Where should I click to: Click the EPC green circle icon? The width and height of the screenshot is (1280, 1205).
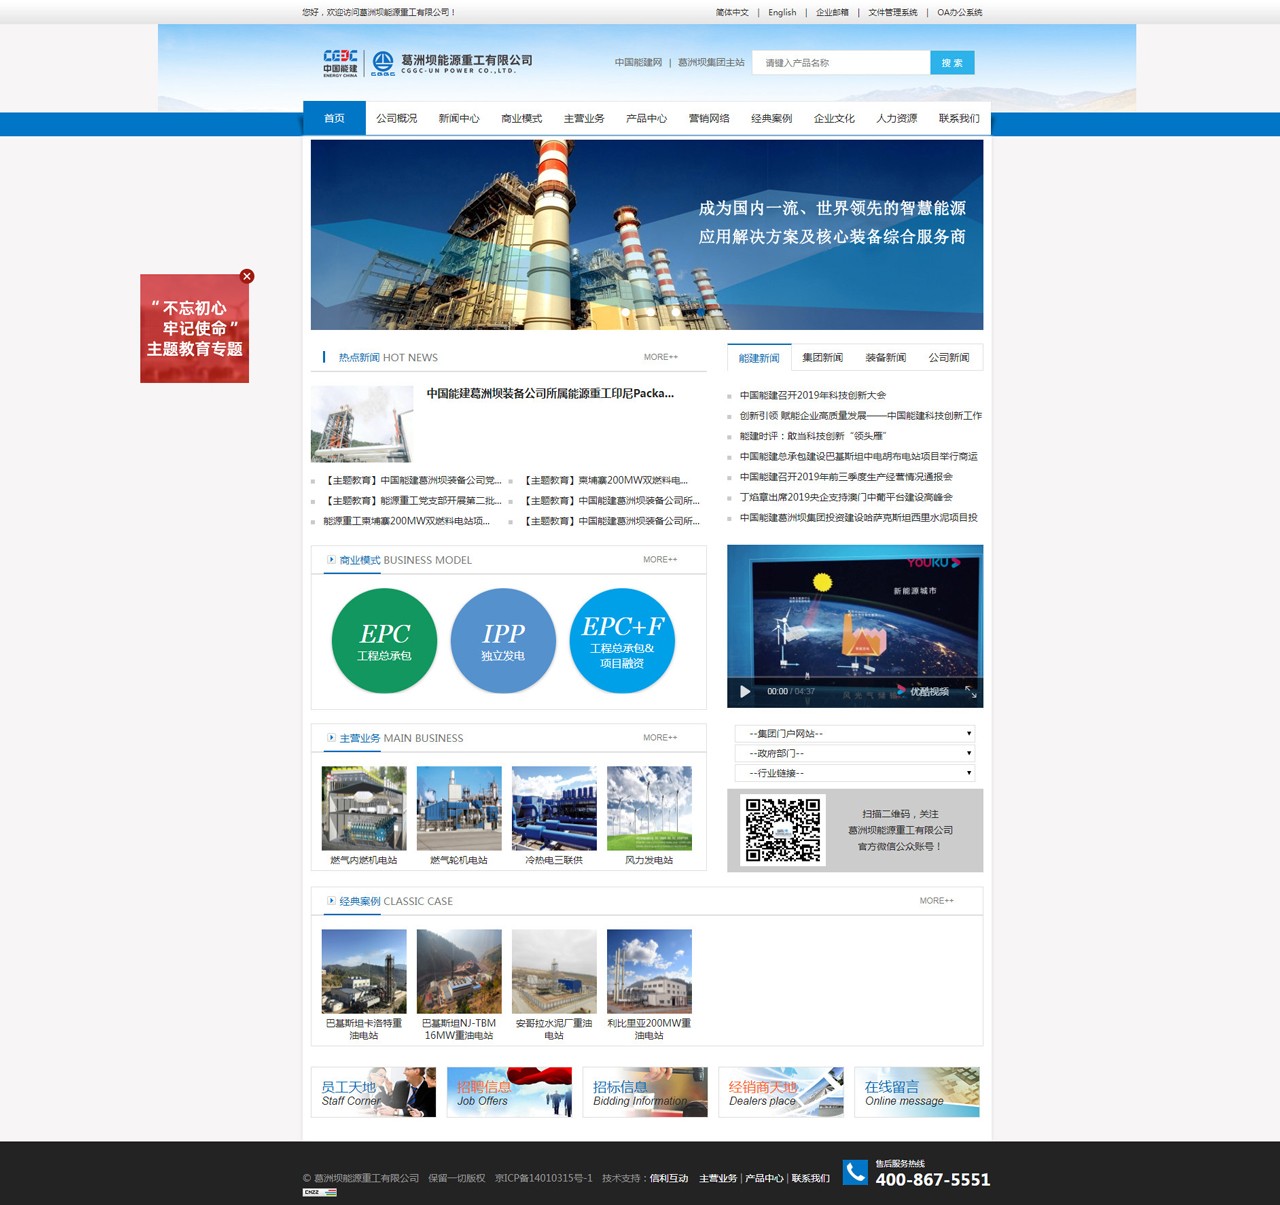click(x=384, y=641)
